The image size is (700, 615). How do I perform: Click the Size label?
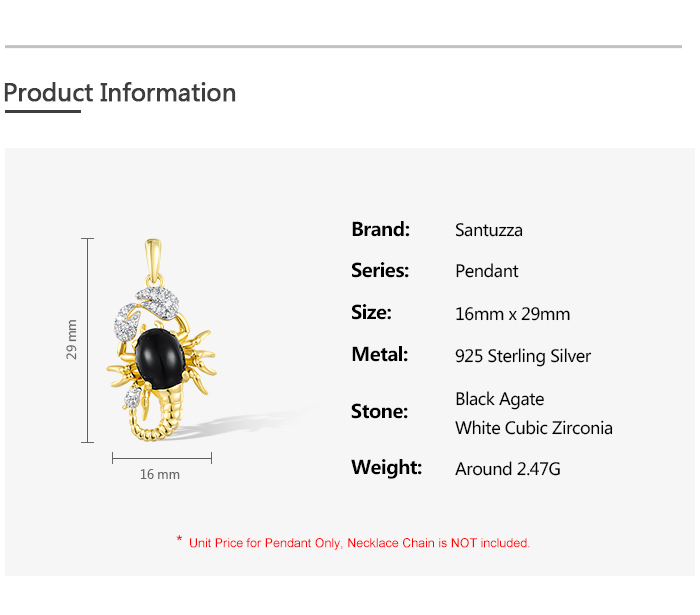[x=371, y=312]
